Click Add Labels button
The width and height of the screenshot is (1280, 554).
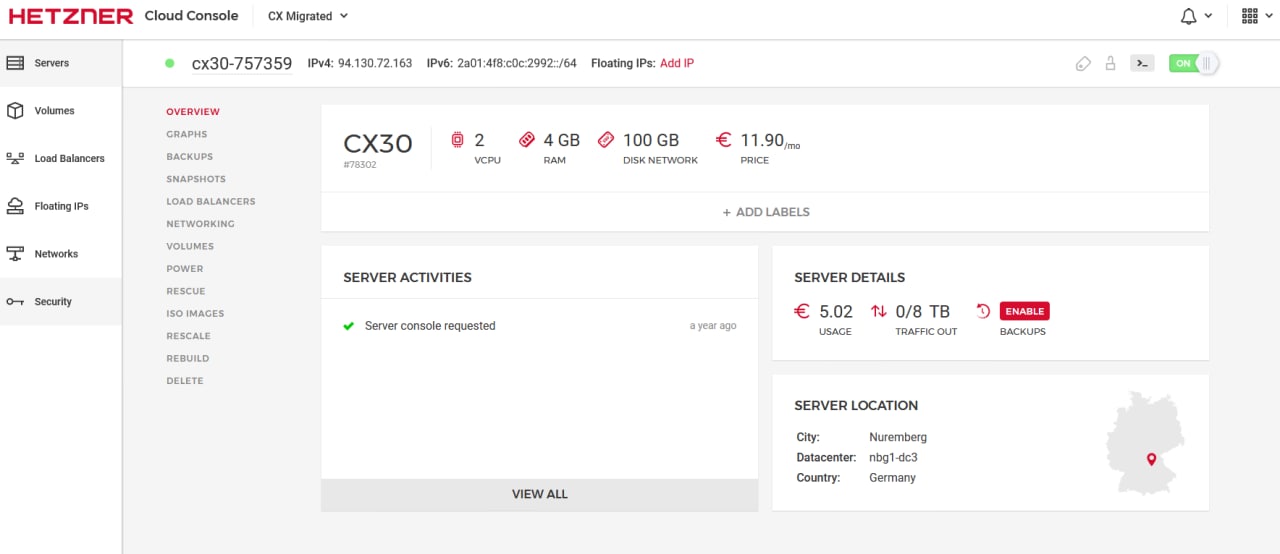click(x=765, y=212)
